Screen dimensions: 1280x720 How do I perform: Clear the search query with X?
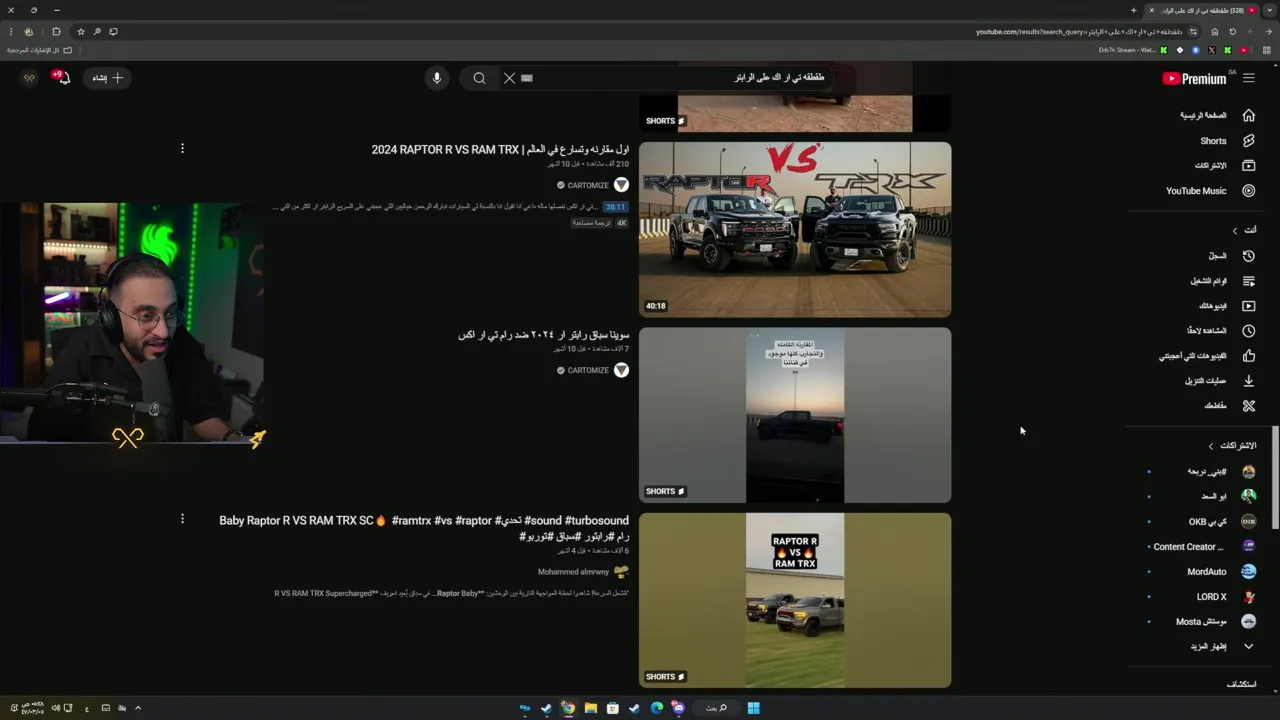[509, 78]
